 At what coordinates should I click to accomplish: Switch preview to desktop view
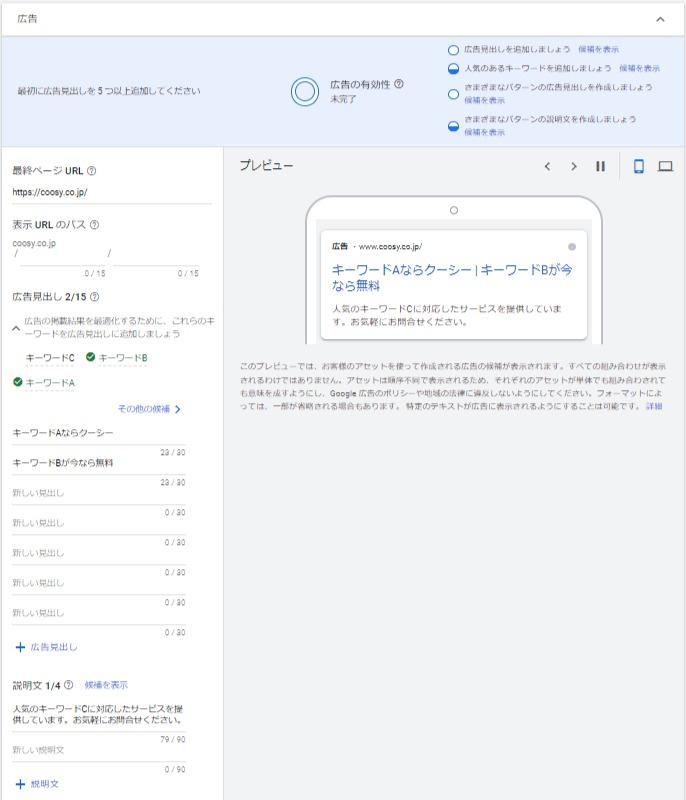click(665, 166)
